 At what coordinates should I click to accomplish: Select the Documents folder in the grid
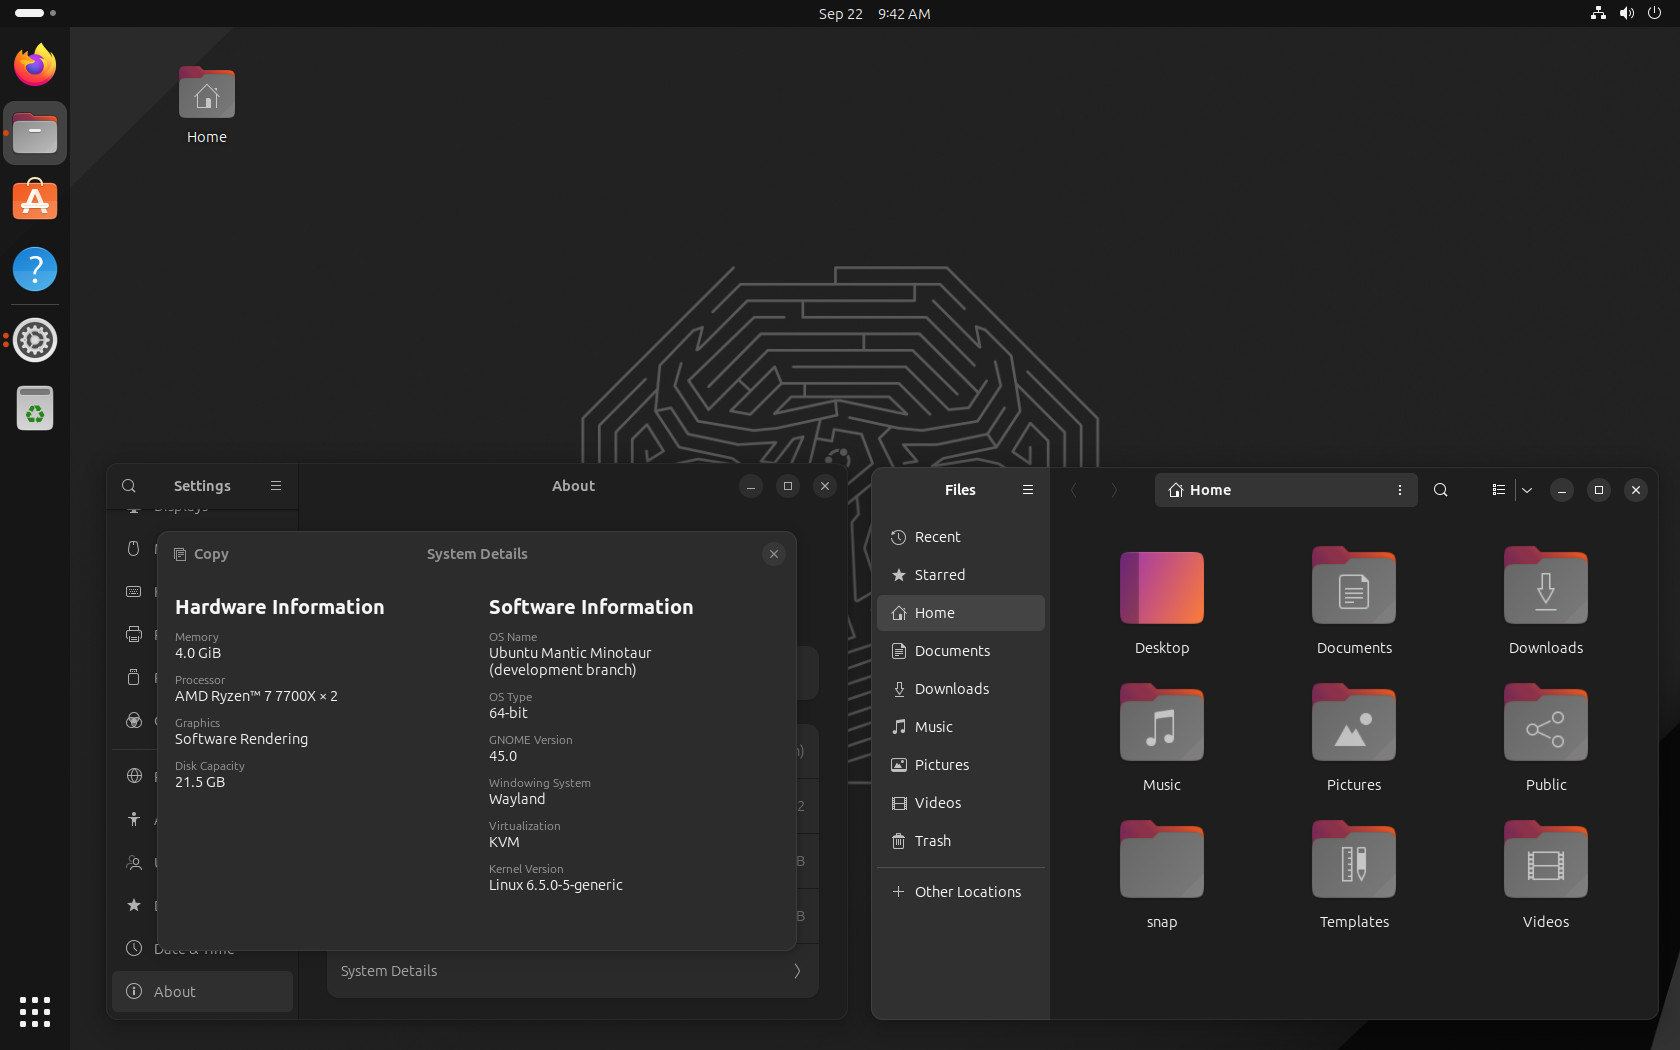tap(1354, 586)
